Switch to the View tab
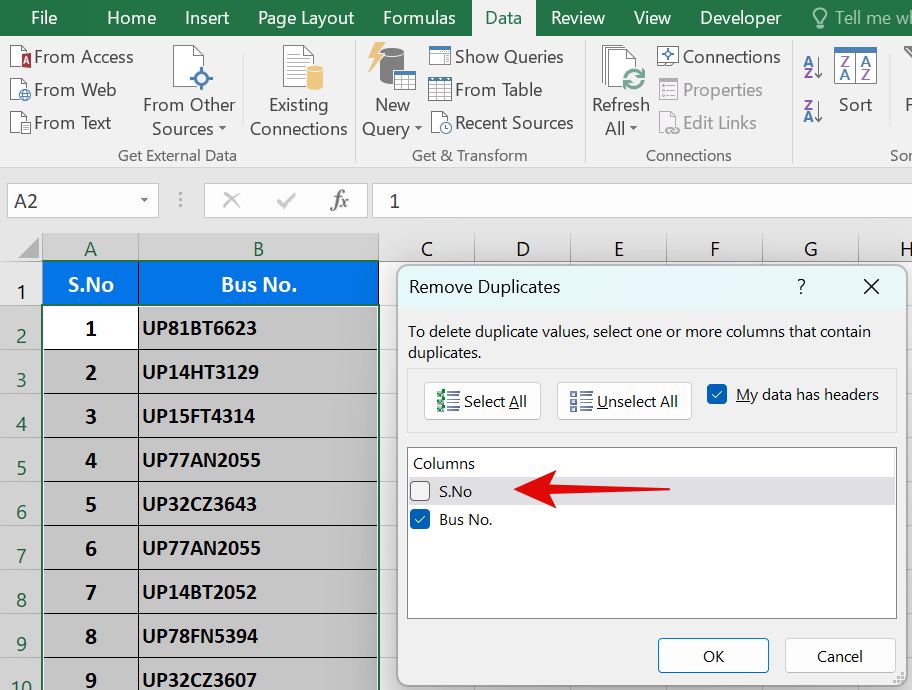The image size is (912, 690). tap(652, 18)
